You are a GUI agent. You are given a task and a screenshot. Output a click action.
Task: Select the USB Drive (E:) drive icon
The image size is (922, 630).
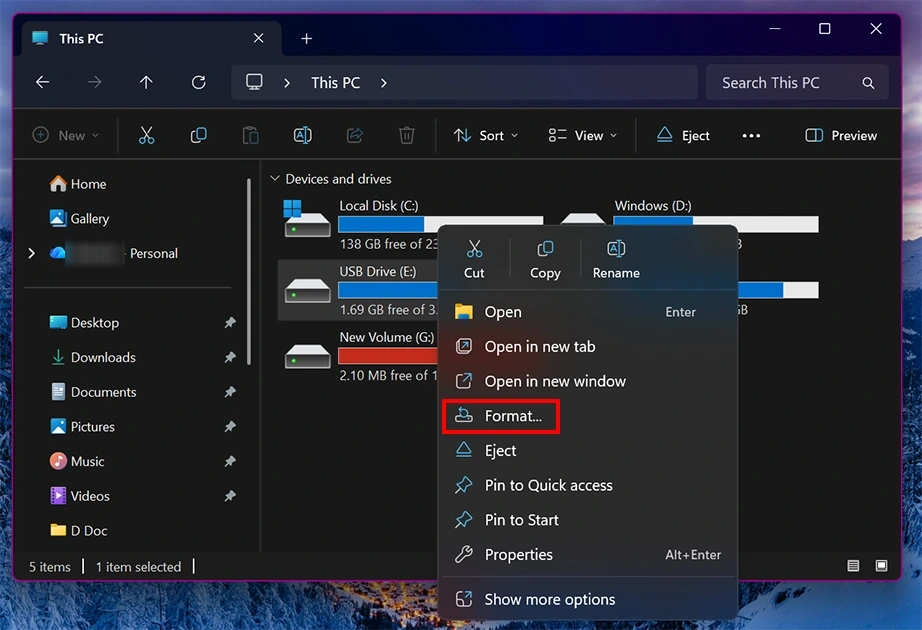pos(307,290)
